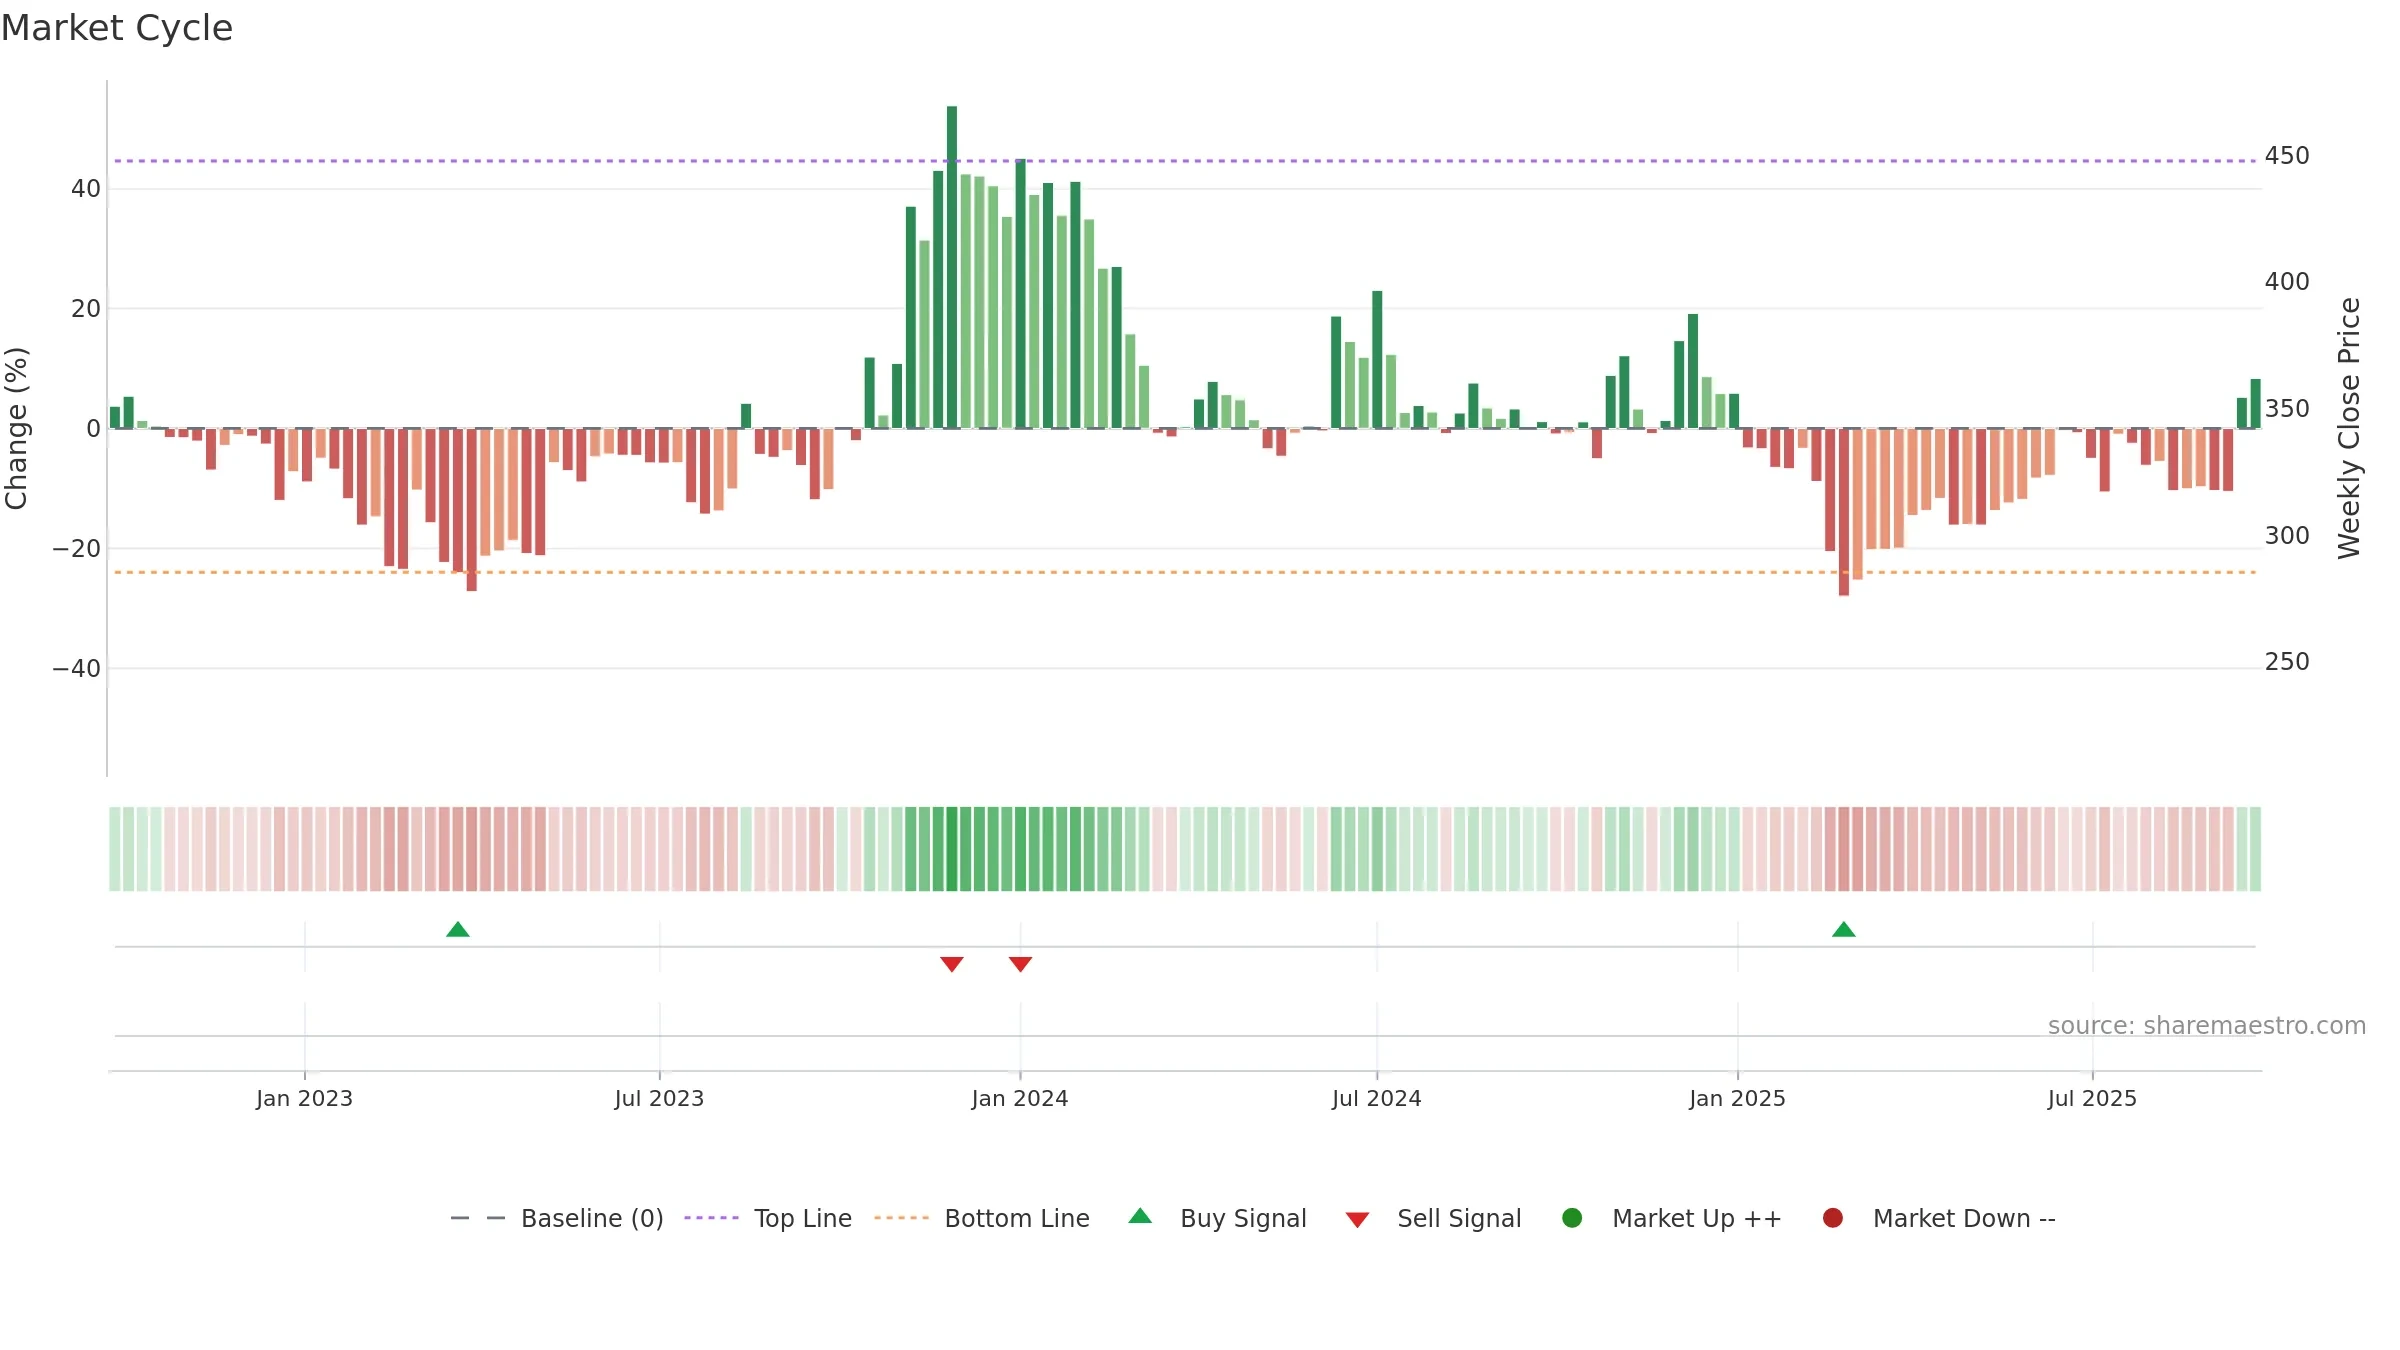Toggle the Baseline (0) legend entry
The width and height of the screenshot is (2400, 1350).
(557, 1218)
